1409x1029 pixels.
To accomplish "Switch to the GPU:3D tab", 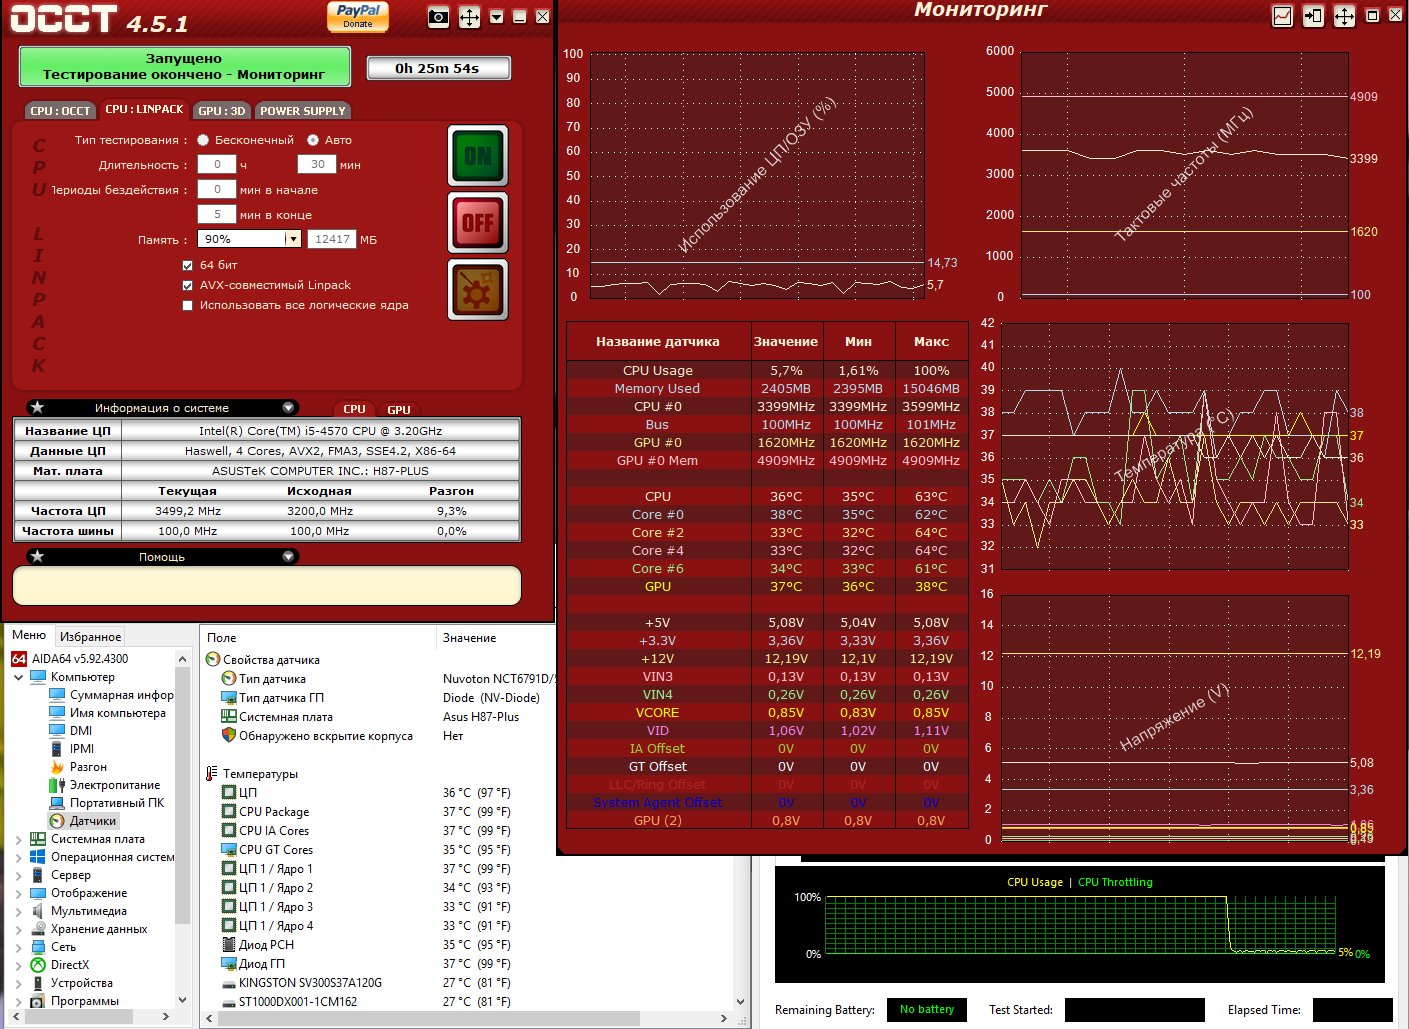I will [222, 111].
